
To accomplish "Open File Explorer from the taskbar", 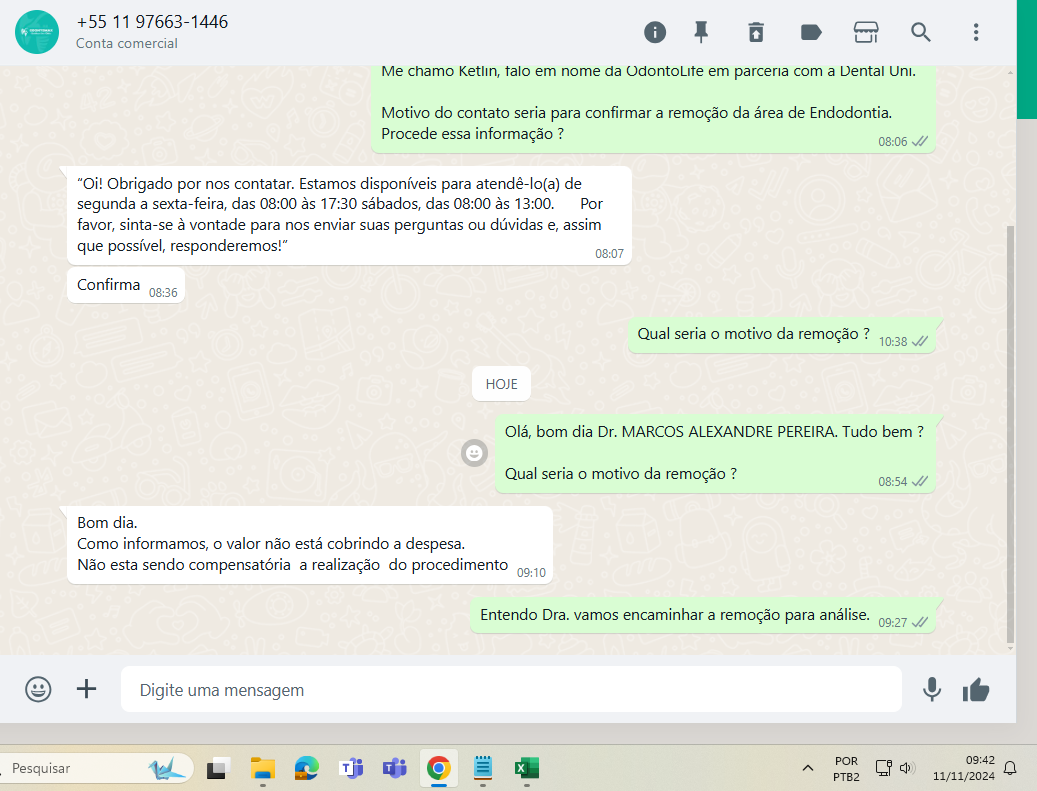I will coord(263,768).
